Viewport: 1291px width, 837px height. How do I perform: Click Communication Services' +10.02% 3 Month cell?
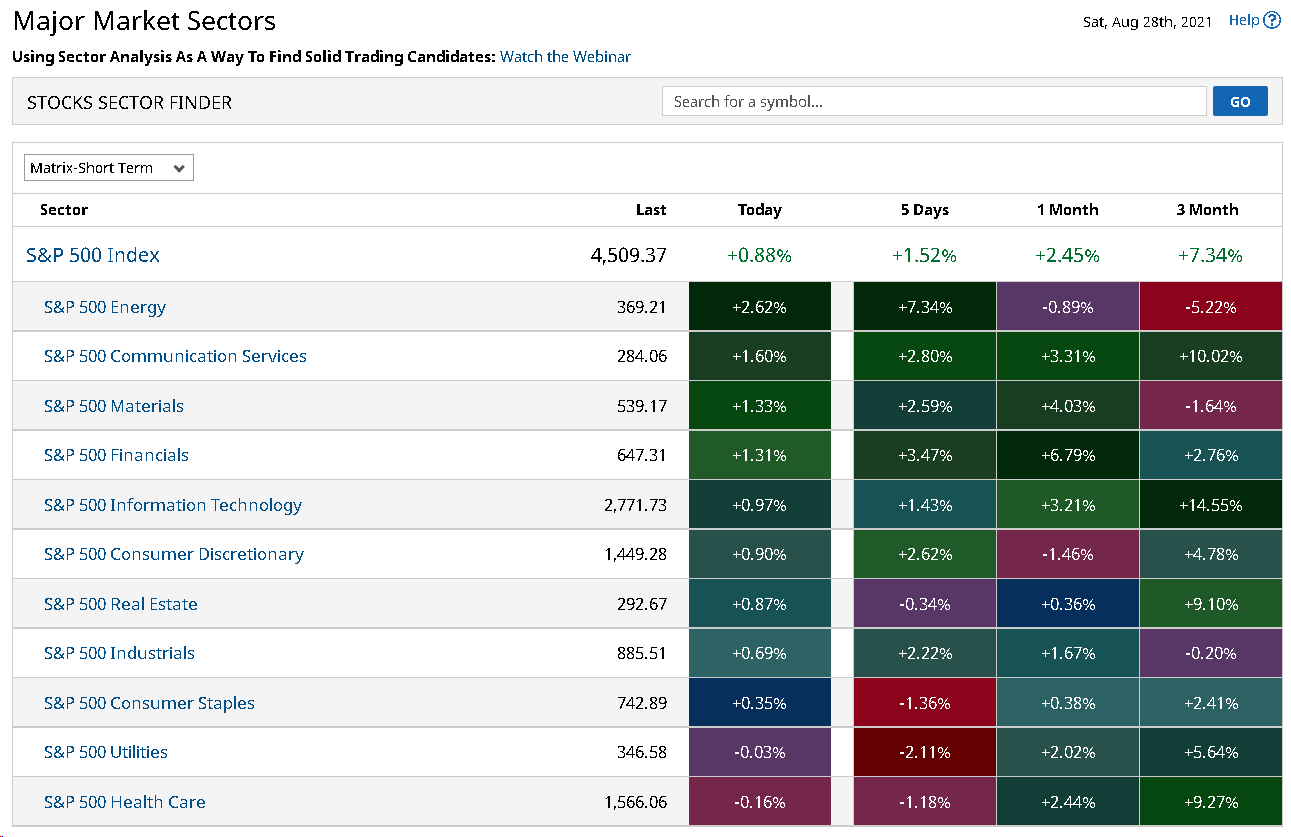point(1210,356)
